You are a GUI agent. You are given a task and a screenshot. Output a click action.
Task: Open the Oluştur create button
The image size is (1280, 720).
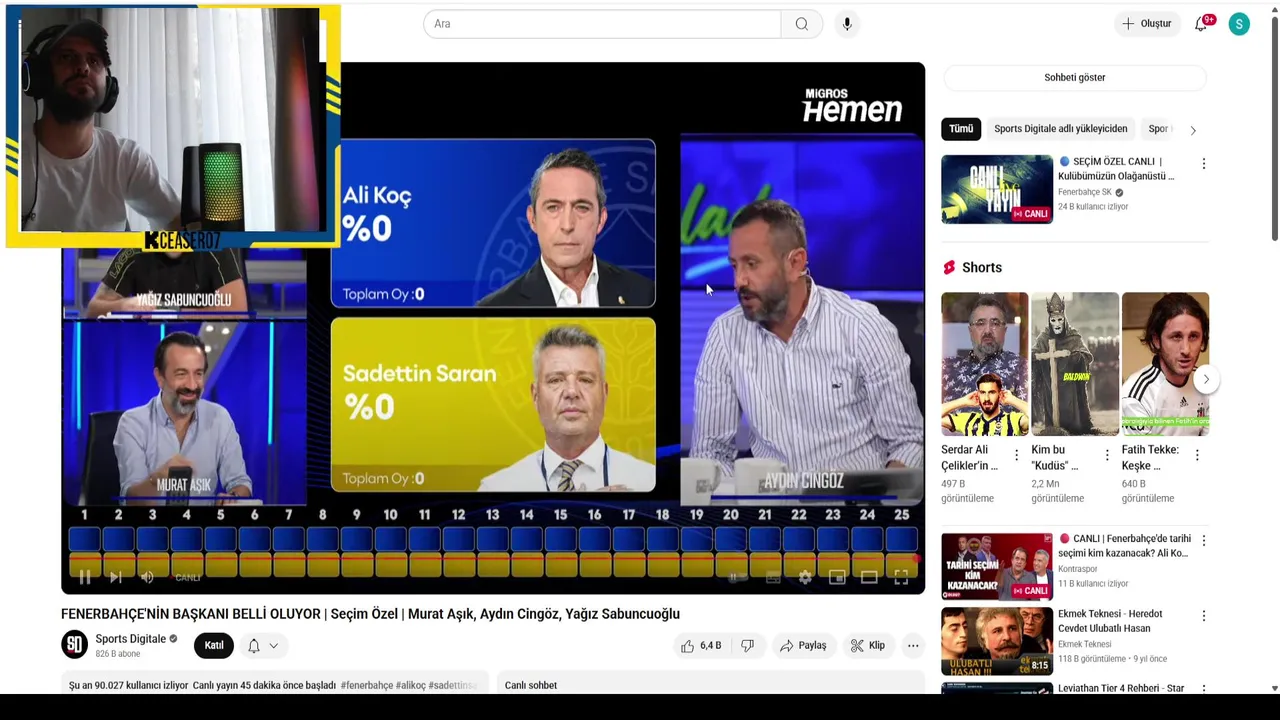click(x=1146, y=24)
